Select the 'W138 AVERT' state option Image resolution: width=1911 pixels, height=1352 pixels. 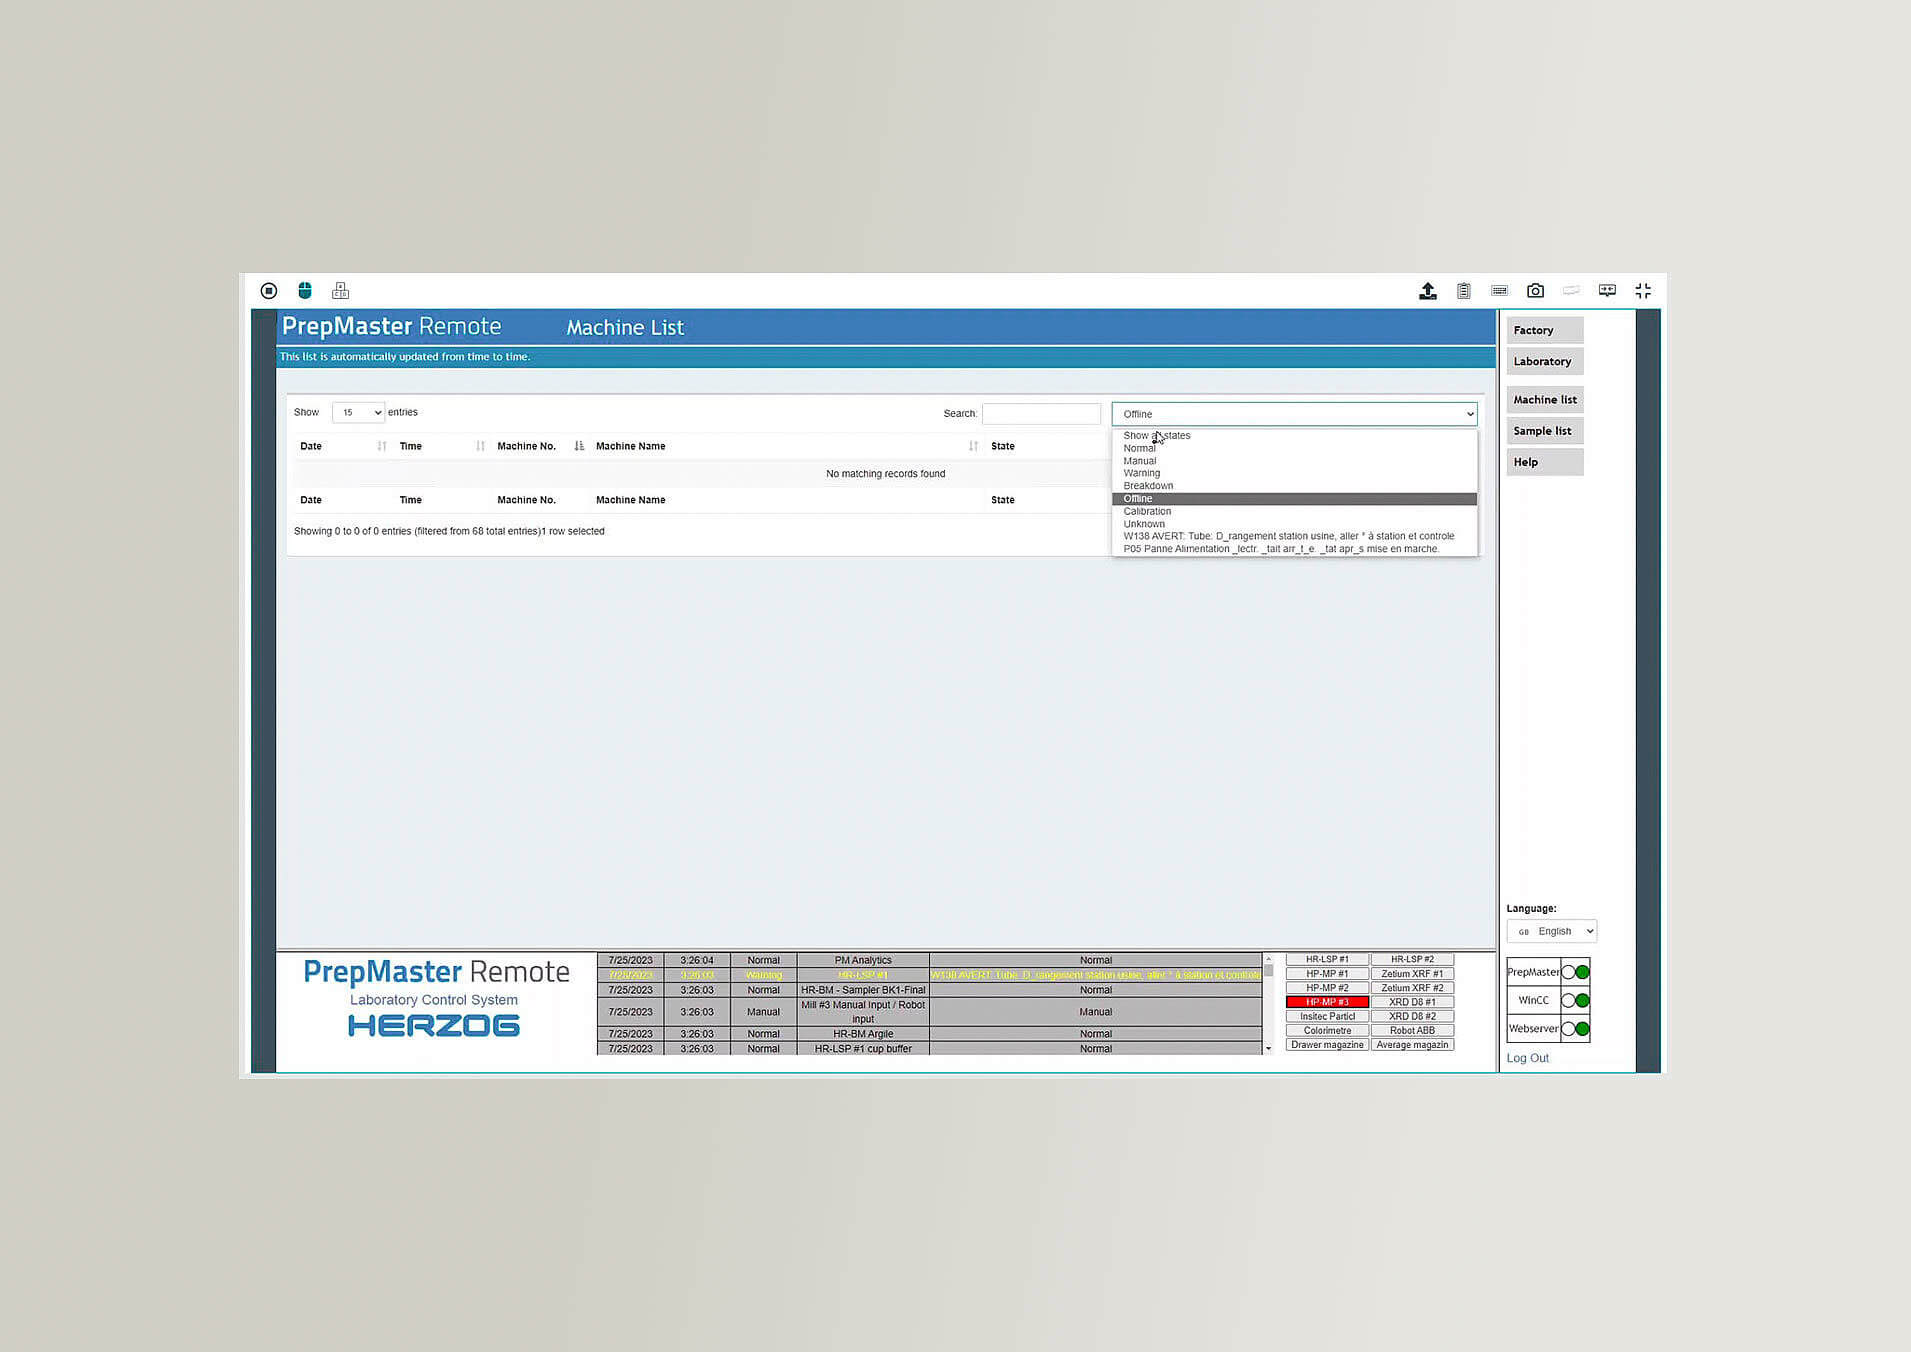tap(1294, 536)
